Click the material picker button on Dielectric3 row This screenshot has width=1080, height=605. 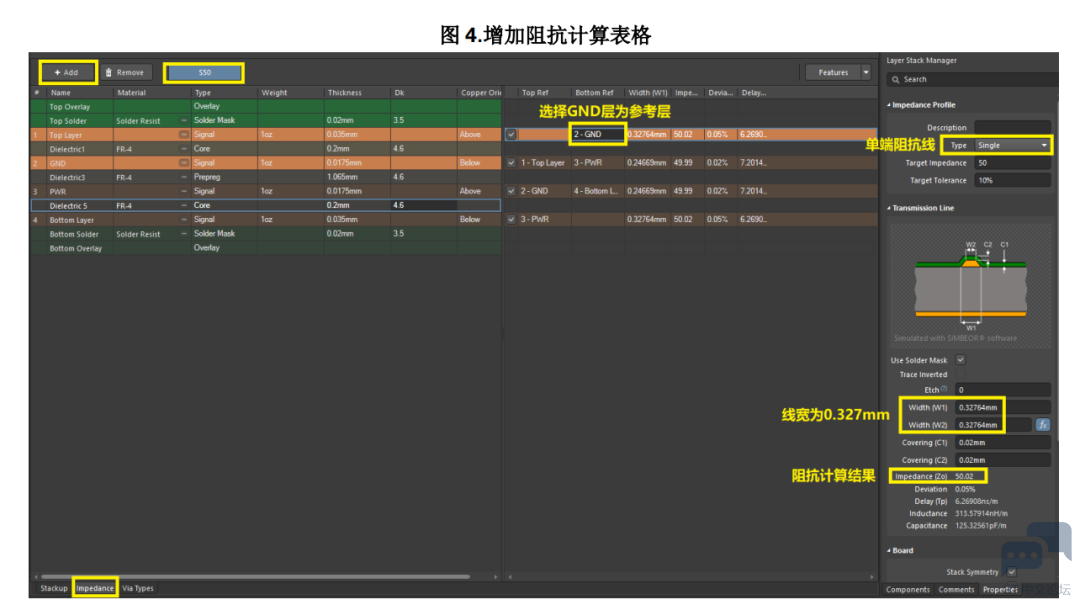coord(184,177)
